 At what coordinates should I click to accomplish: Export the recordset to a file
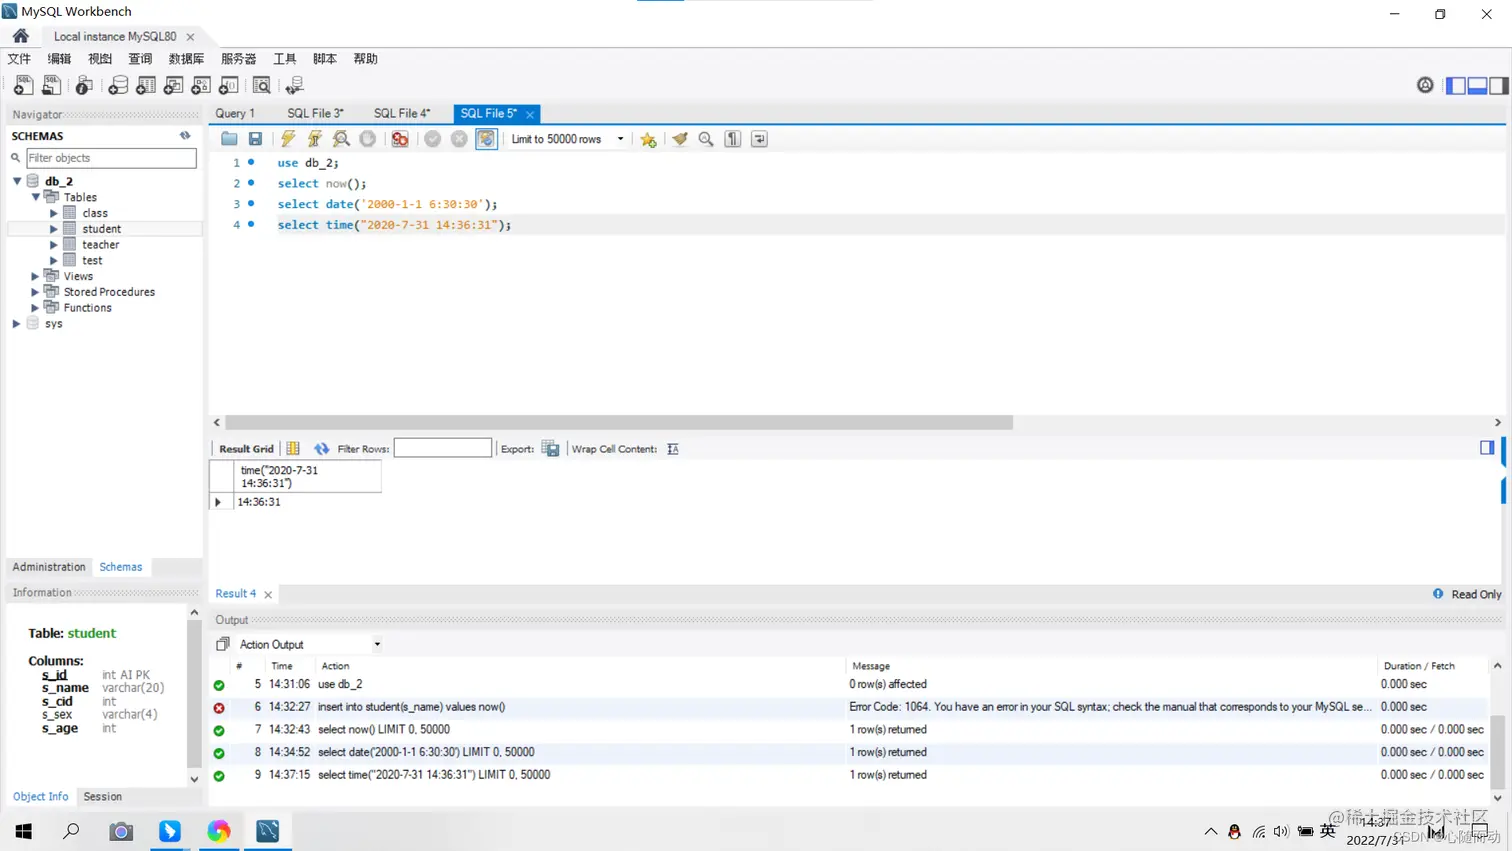pyautogui.click(x=550, y=449)
